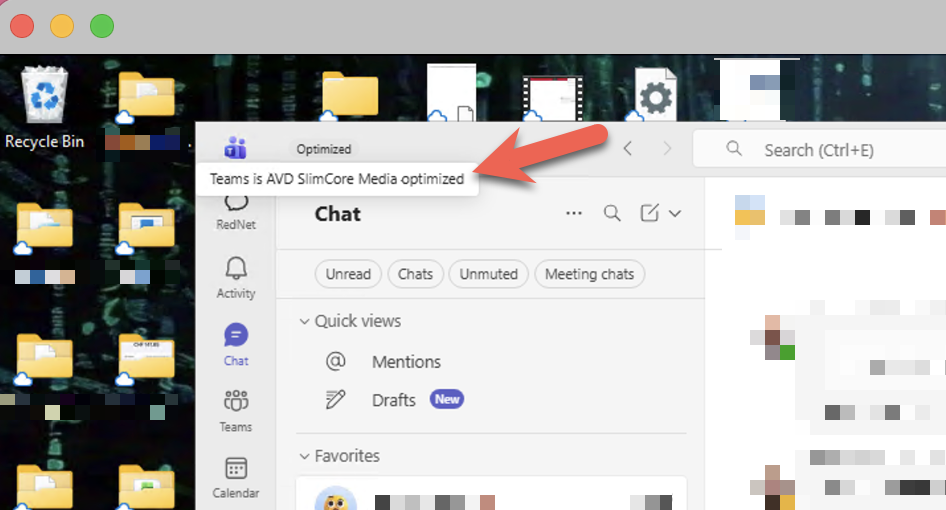This screenshot has width=946, height=510.
Task: Toggle the Unread filter chip
Action: coord(348,274)
